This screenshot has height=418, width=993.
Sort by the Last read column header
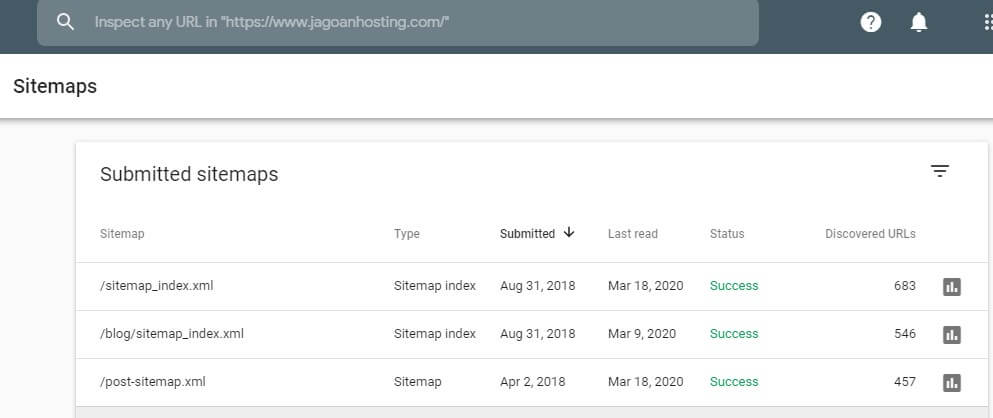[x=633, y=234]
